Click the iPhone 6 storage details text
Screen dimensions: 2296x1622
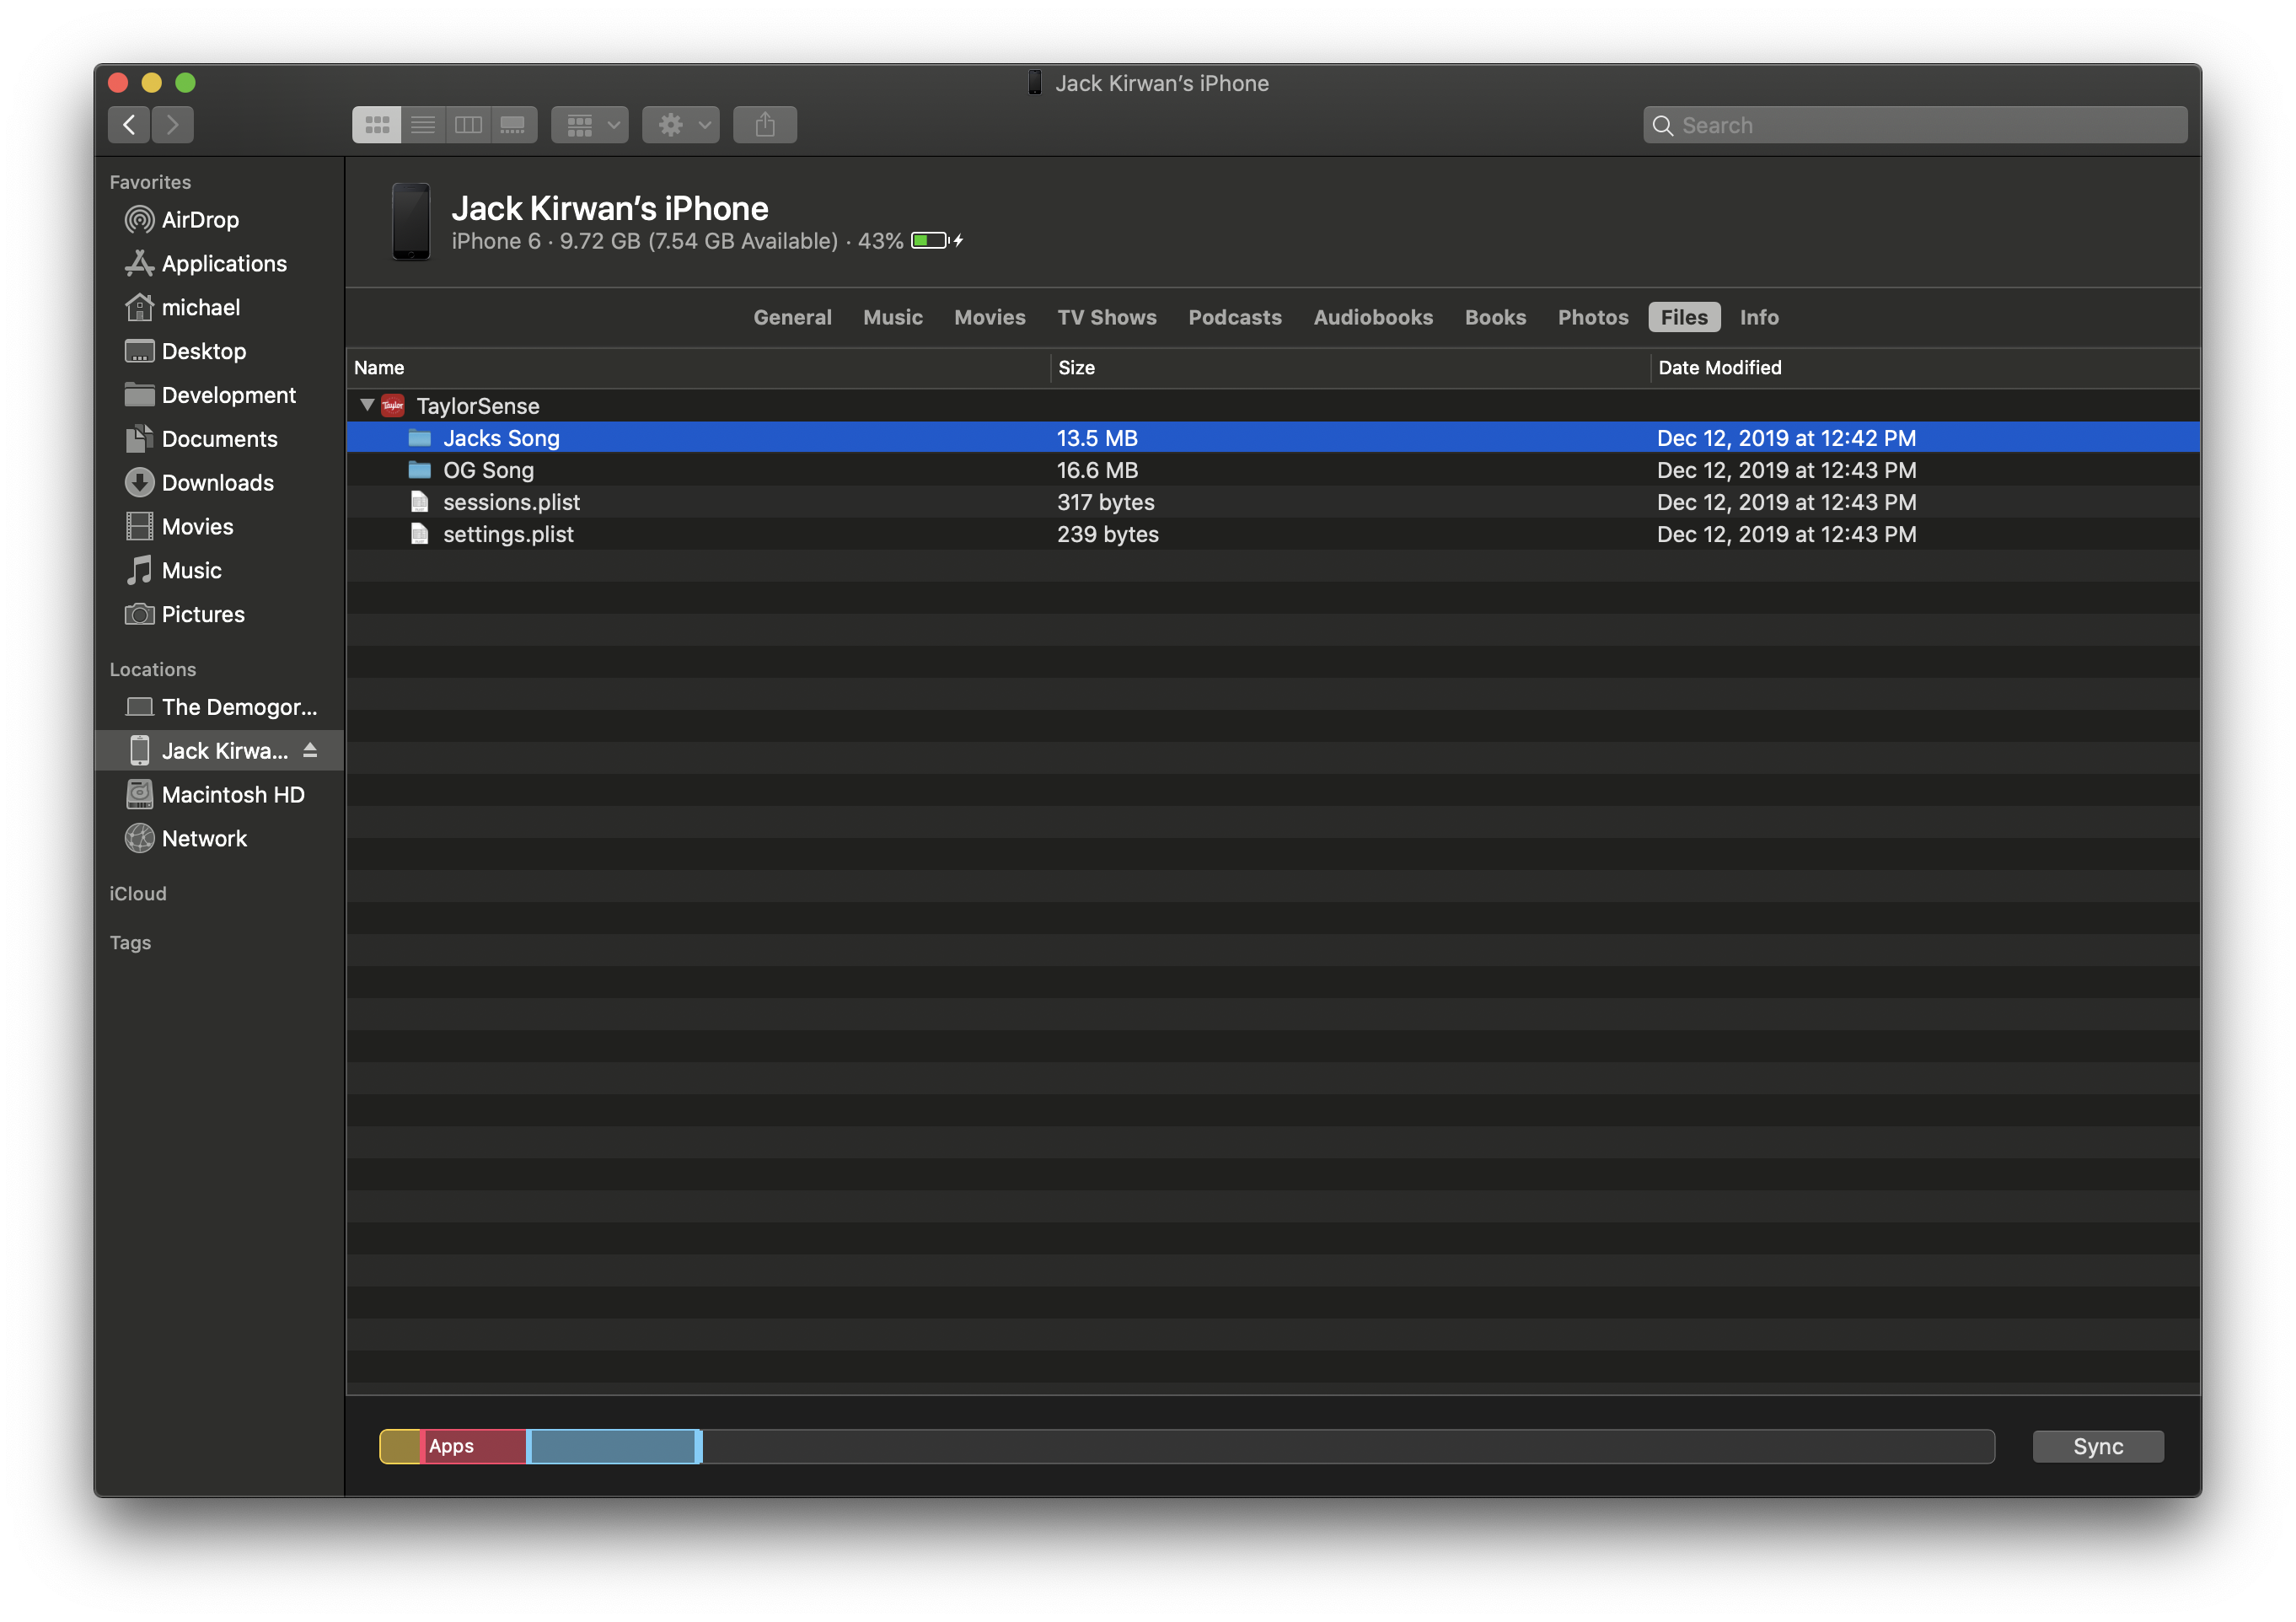click(x=677, y=241)
